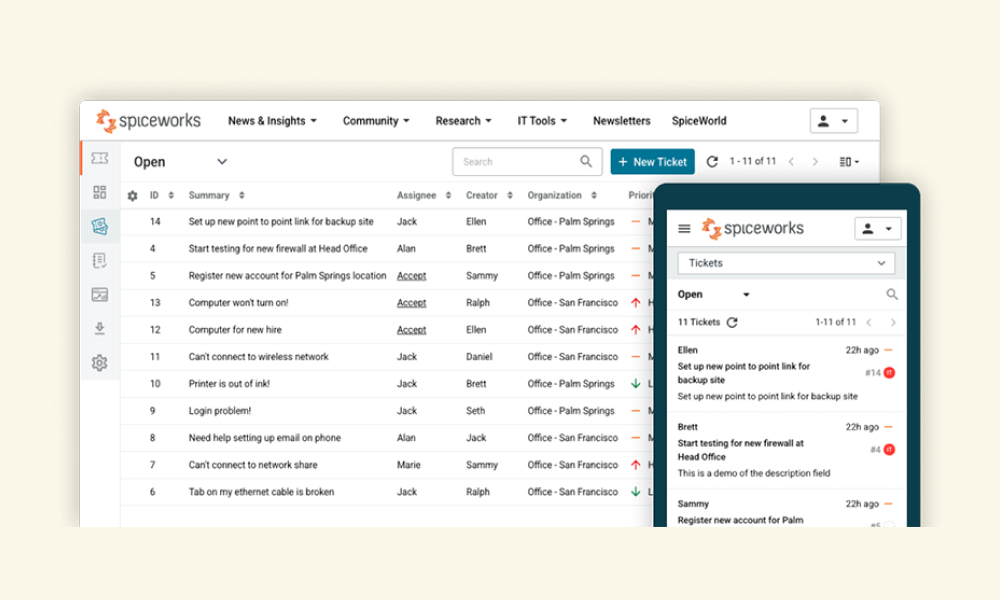Open the News & Insights menu
1000x600 pixels.
click(272, 121)
